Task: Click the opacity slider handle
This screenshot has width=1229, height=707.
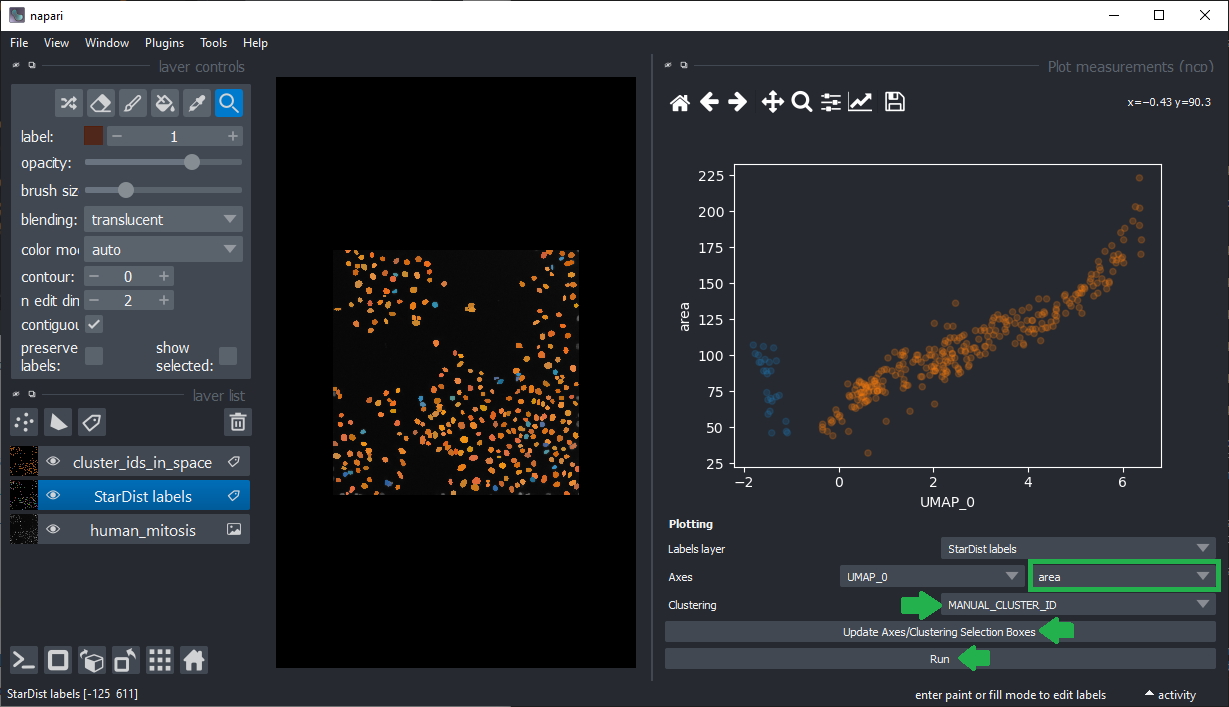Action: (192, 162)
